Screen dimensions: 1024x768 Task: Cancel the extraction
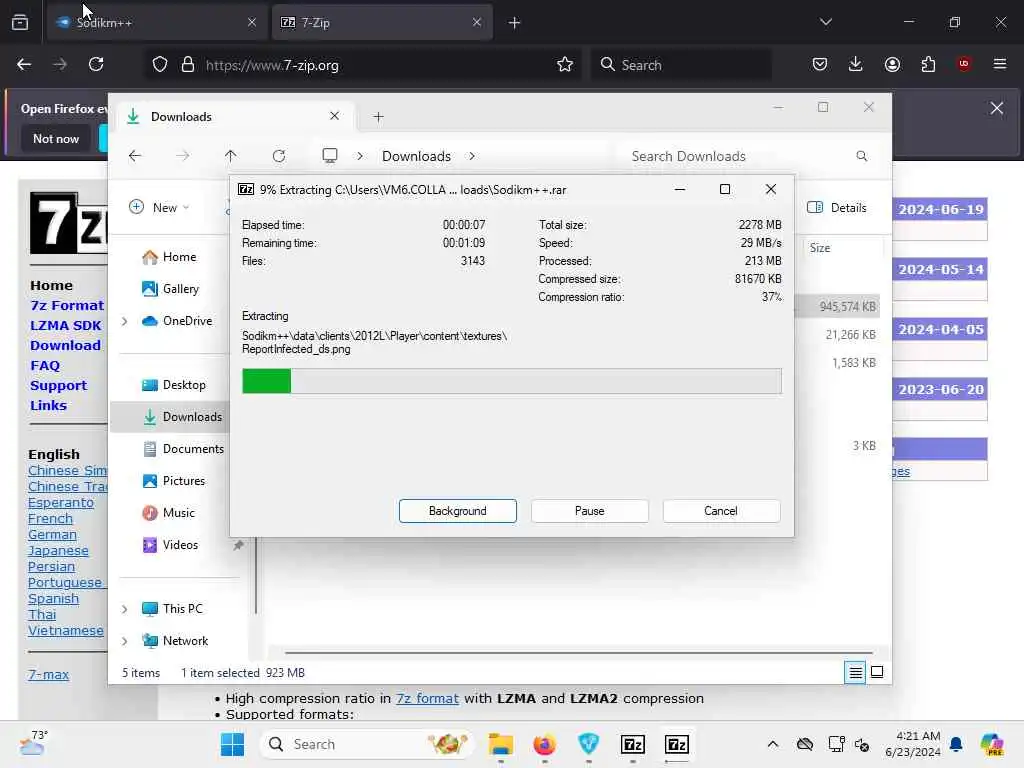(721, 511)
